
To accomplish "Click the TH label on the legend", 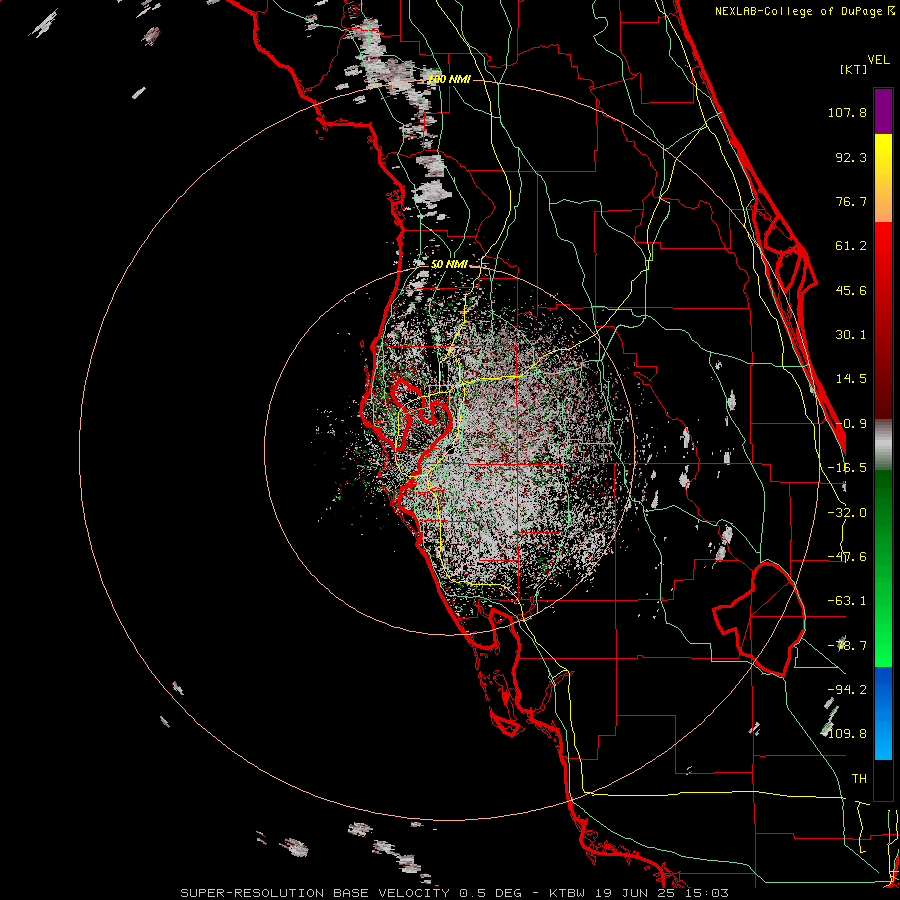I will [859, 779].
